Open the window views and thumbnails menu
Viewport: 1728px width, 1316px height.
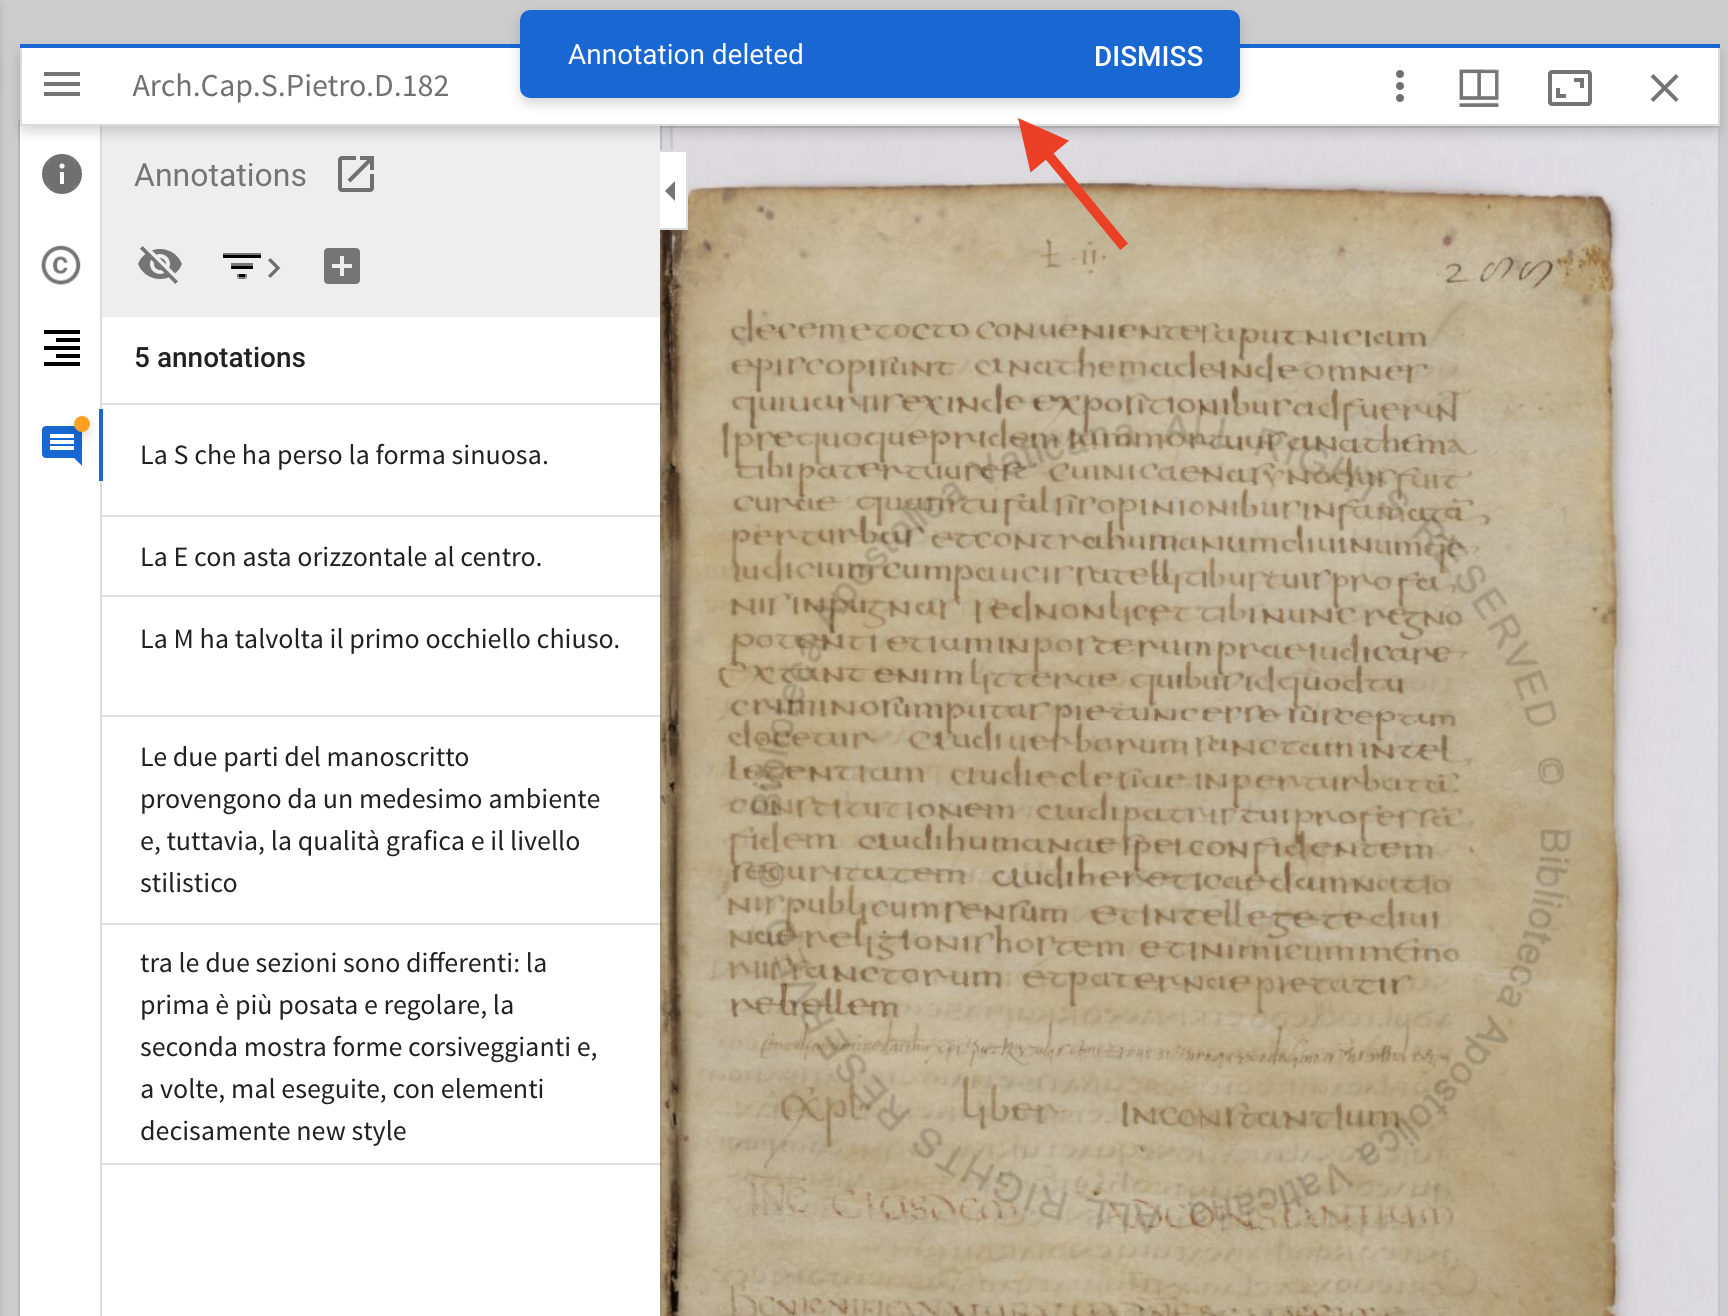(1478, 87)
